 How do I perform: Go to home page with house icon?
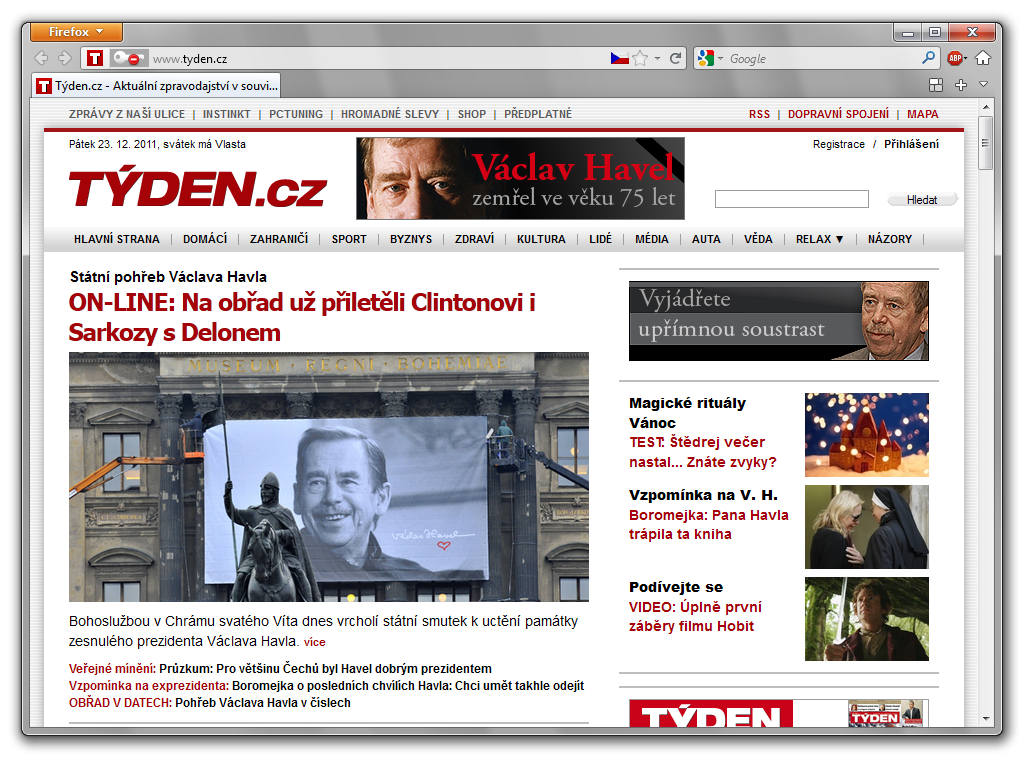tap(983, 58)
